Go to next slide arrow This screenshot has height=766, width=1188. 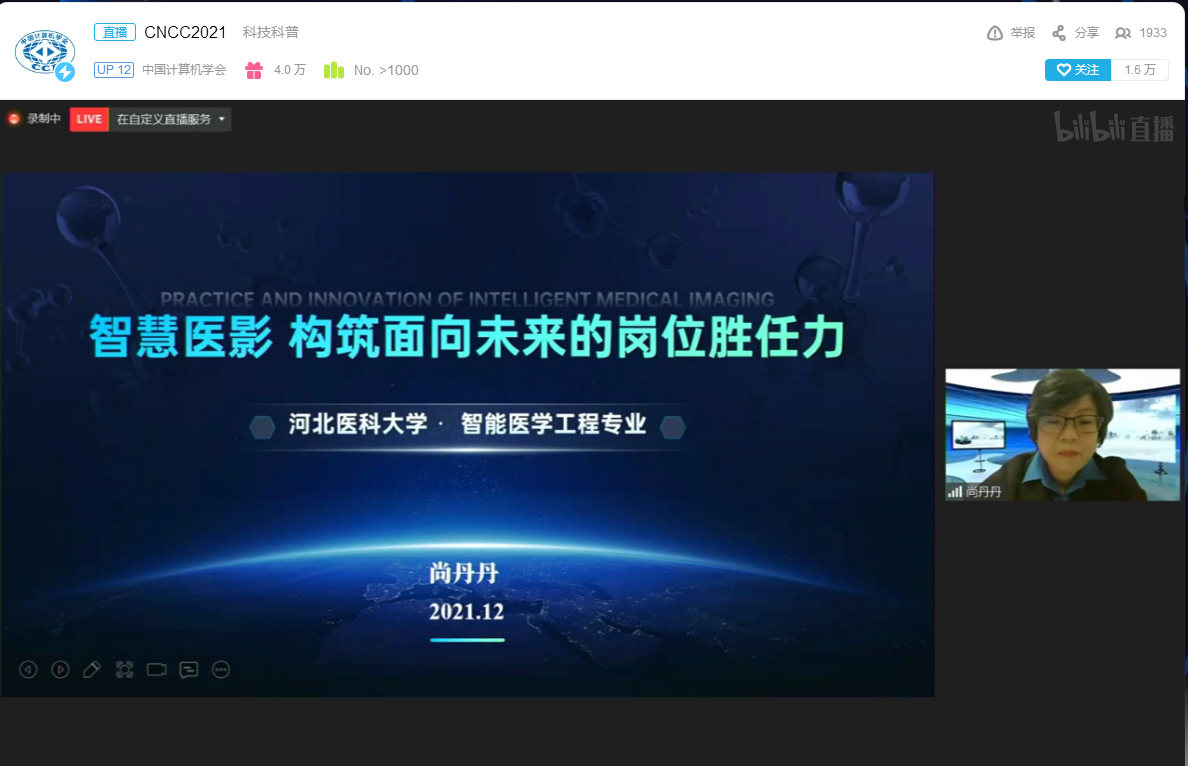coord(60,670)
